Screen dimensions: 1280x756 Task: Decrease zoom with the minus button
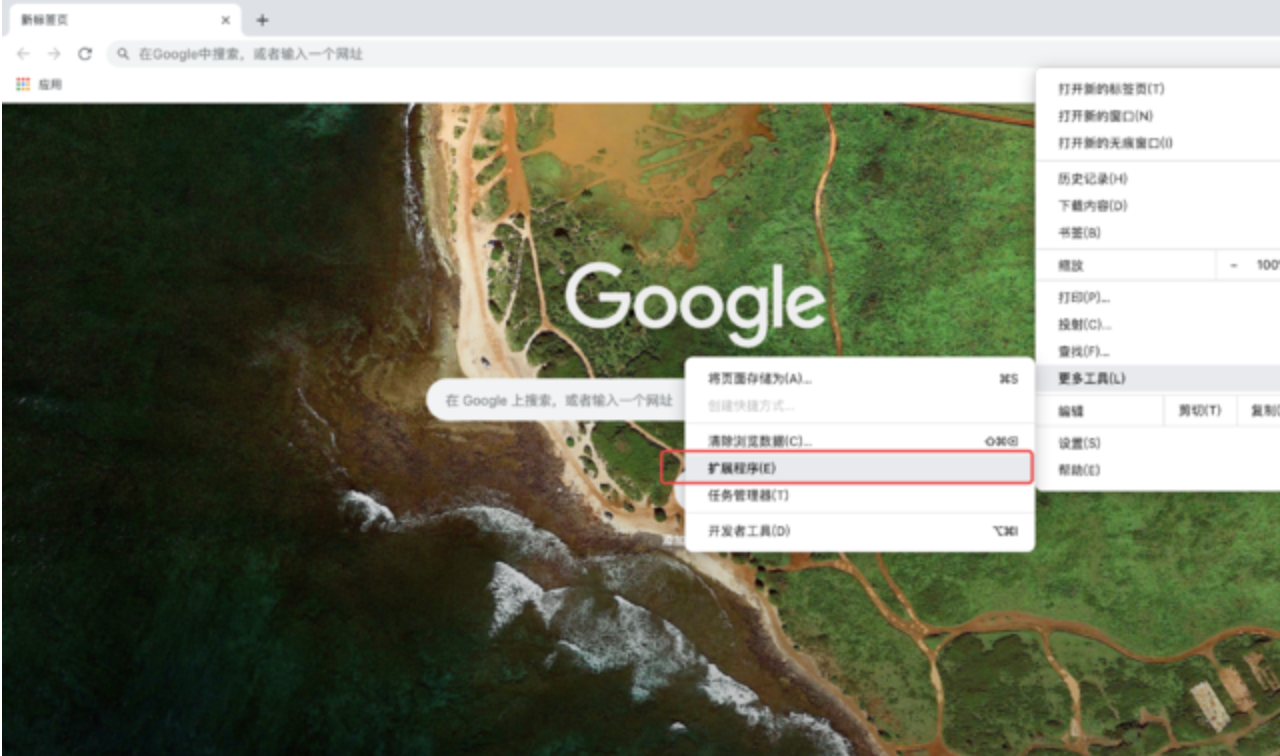(x=1234, y=266)
